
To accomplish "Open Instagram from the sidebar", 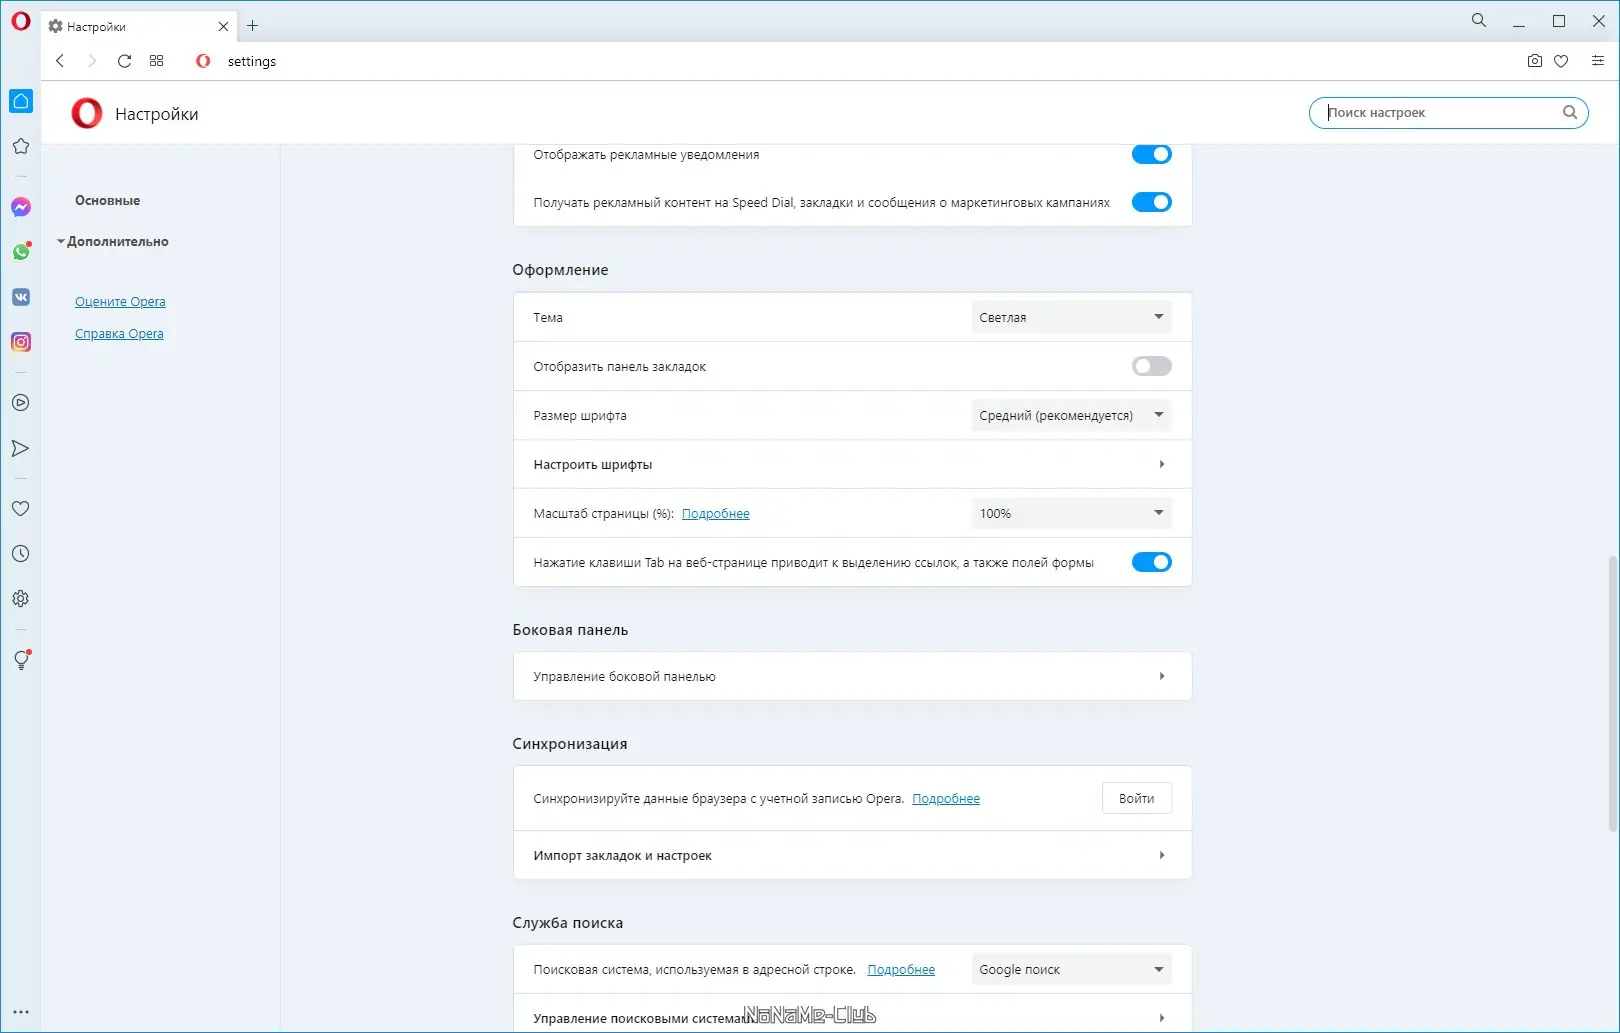I will pyautogui.click(x=21, y=342).
